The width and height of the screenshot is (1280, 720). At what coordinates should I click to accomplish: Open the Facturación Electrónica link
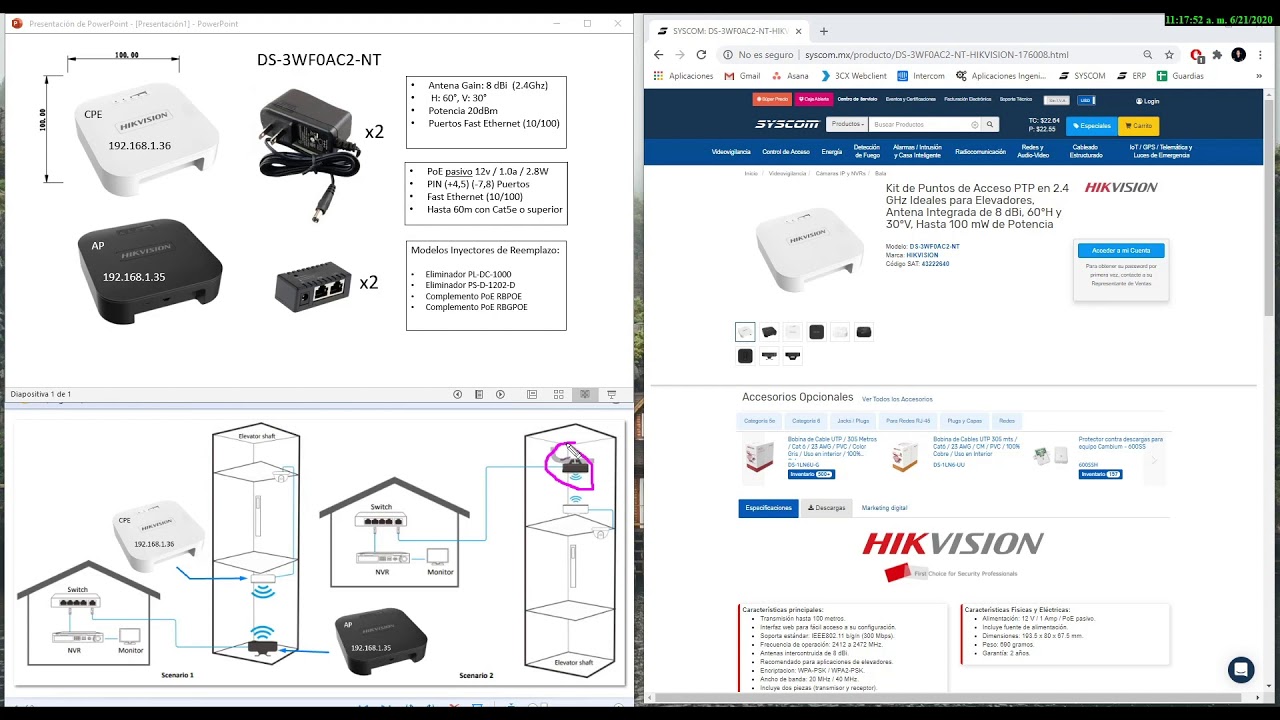[x=968, y=99]
